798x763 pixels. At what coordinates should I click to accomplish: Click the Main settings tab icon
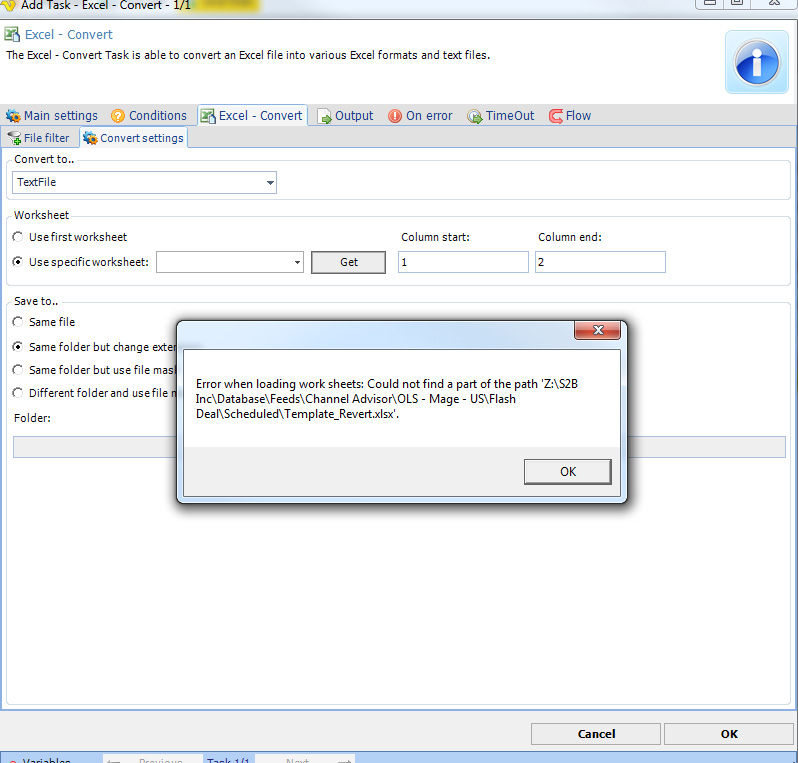click(x=13, y=116)
